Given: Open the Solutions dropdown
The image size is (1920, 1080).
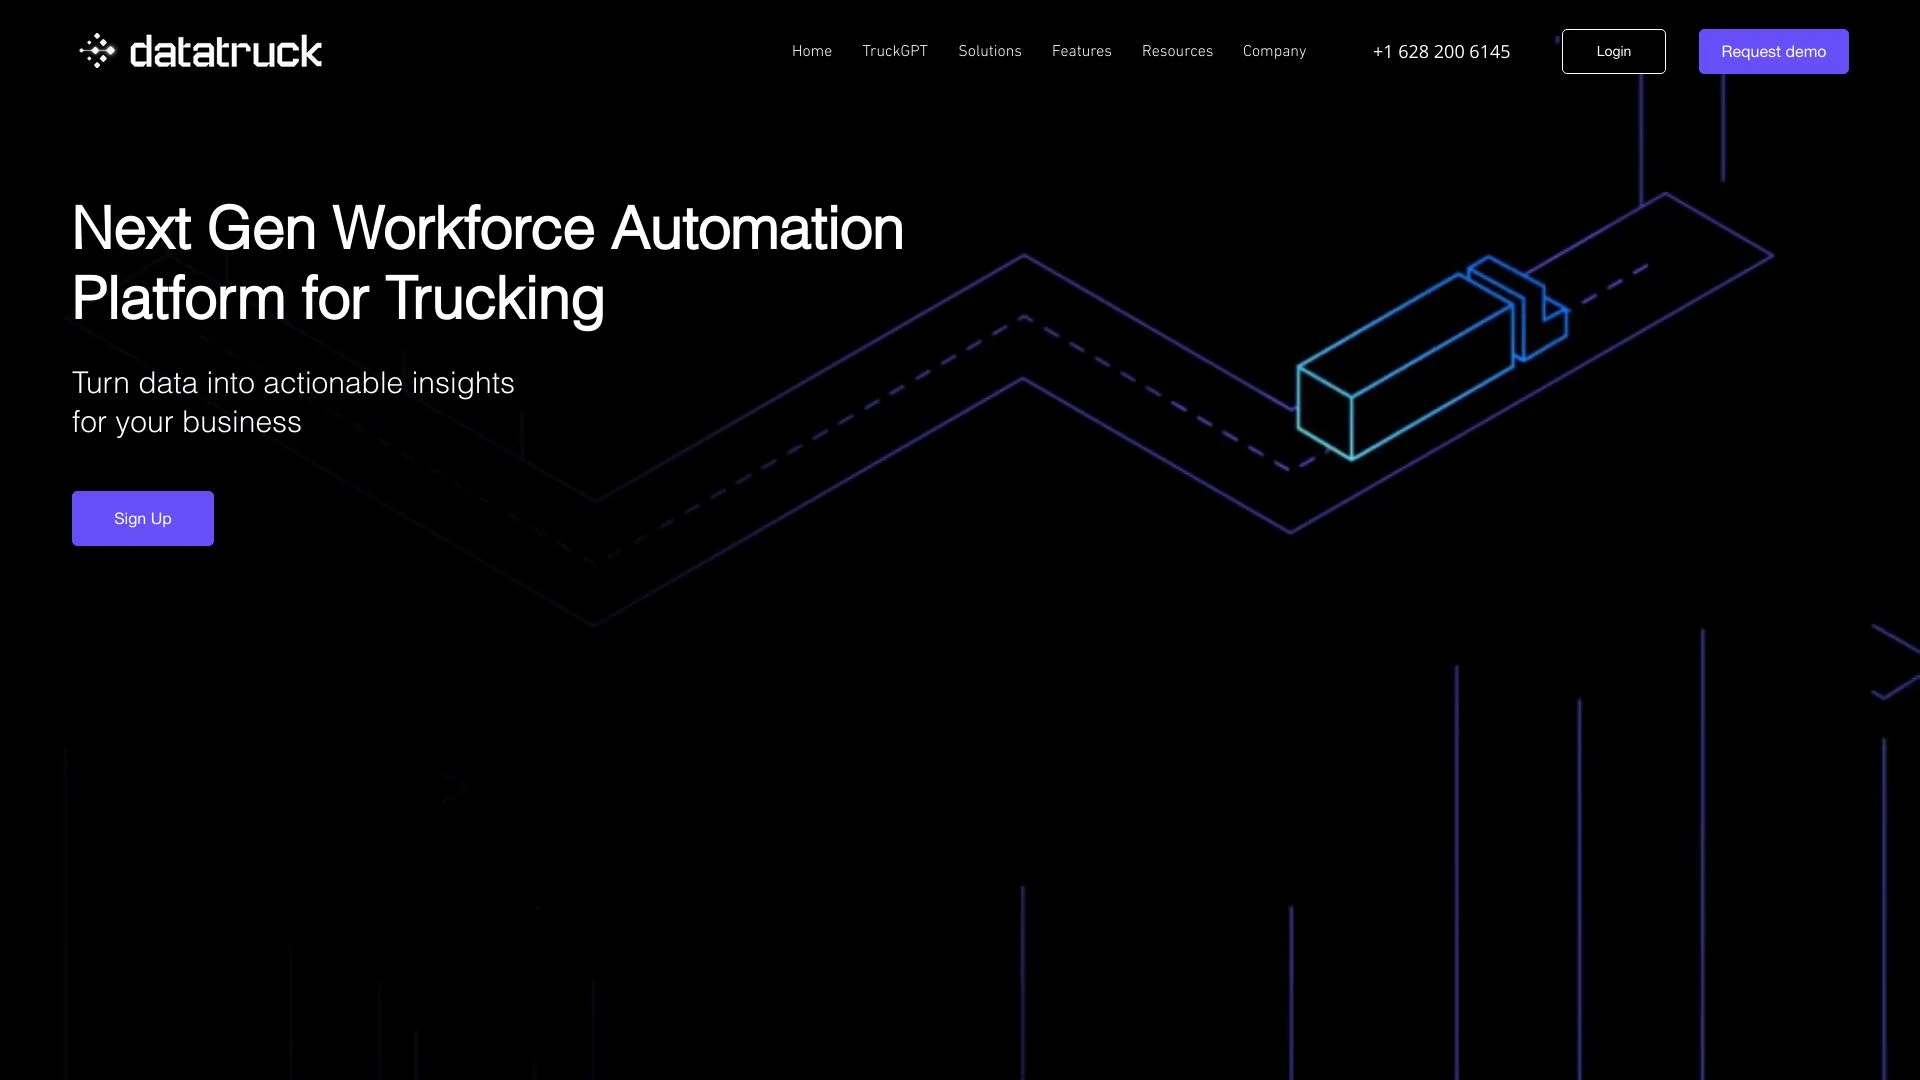Looking at the screenshot, I should 990,51.
